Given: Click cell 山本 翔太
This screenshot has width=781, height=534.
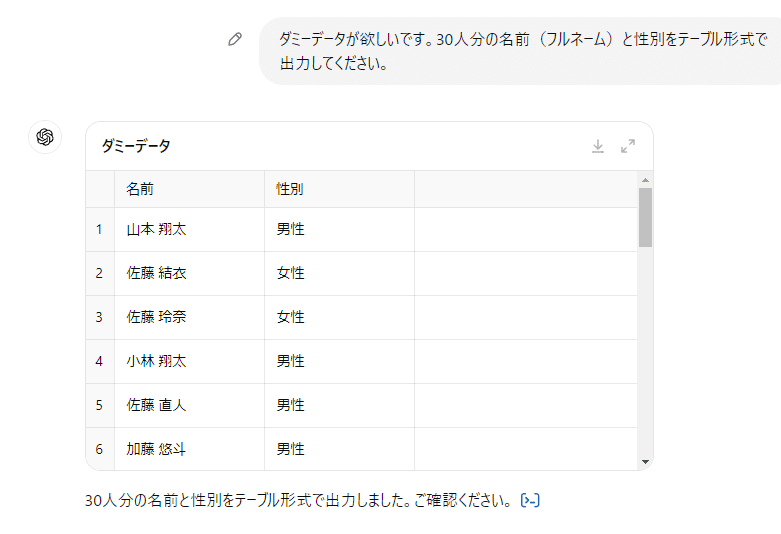Looking at the screenshot, I should [189, 230].
